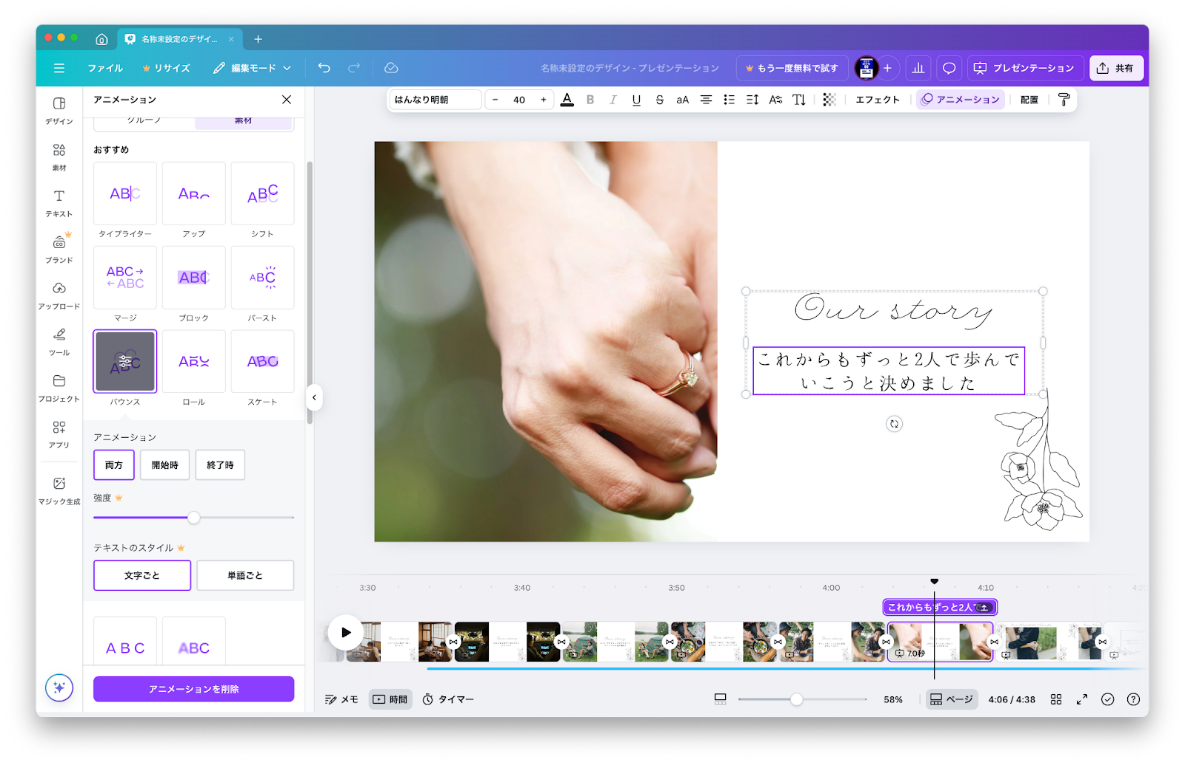Screen dimensions: 1185x765
Task: Select 単語ごと text style
Action: pyautogui.click(x=245, y=575)
